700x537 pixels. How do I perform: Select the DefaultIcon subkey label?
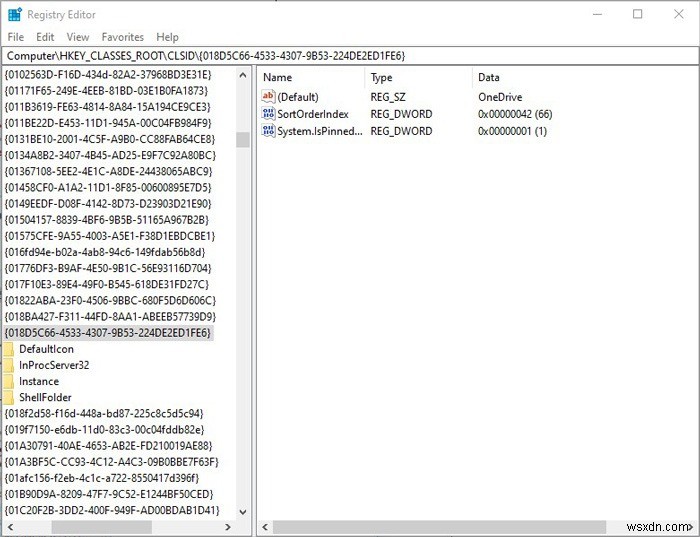46,349
